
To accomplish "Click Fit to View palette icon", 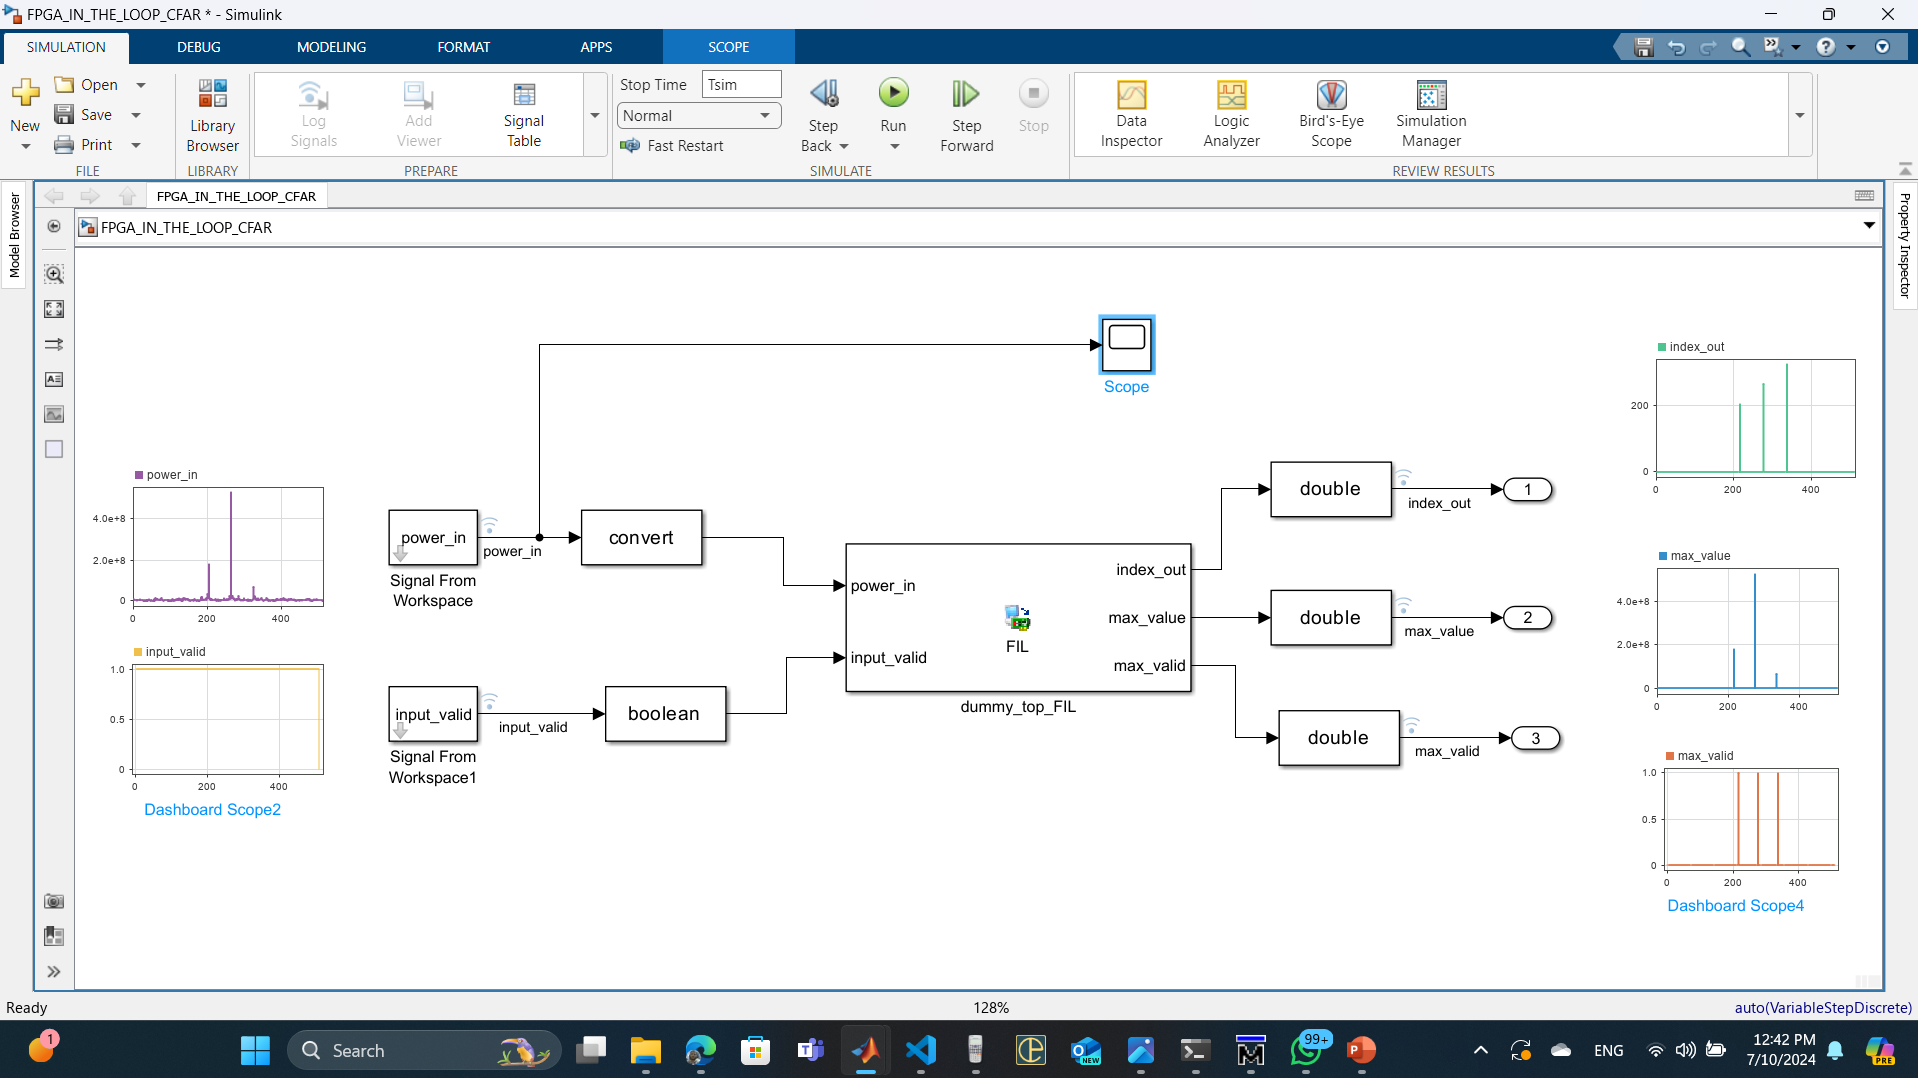I will pyautogui.click(x=54, y=309).
